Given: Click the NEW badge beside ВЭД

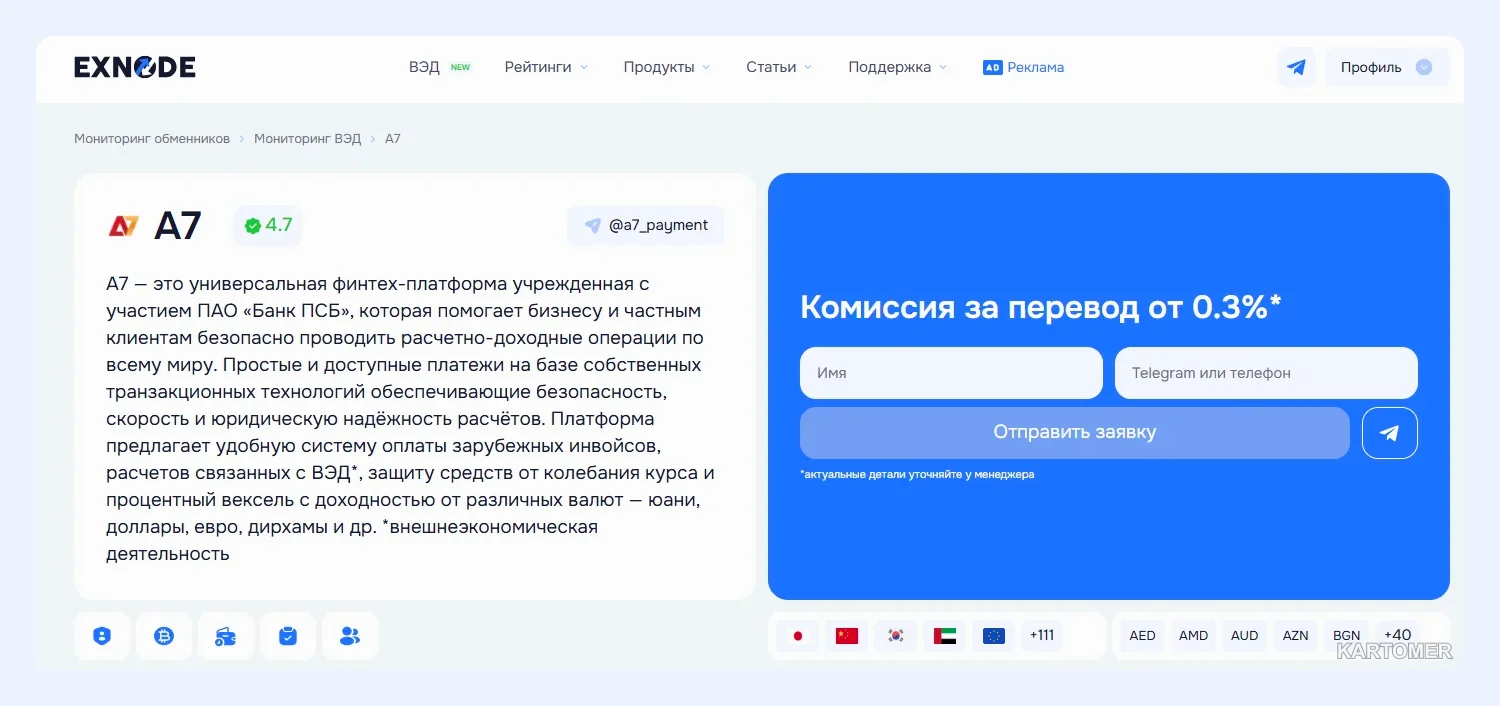Looking at the screenshot, I should [460, 67].
